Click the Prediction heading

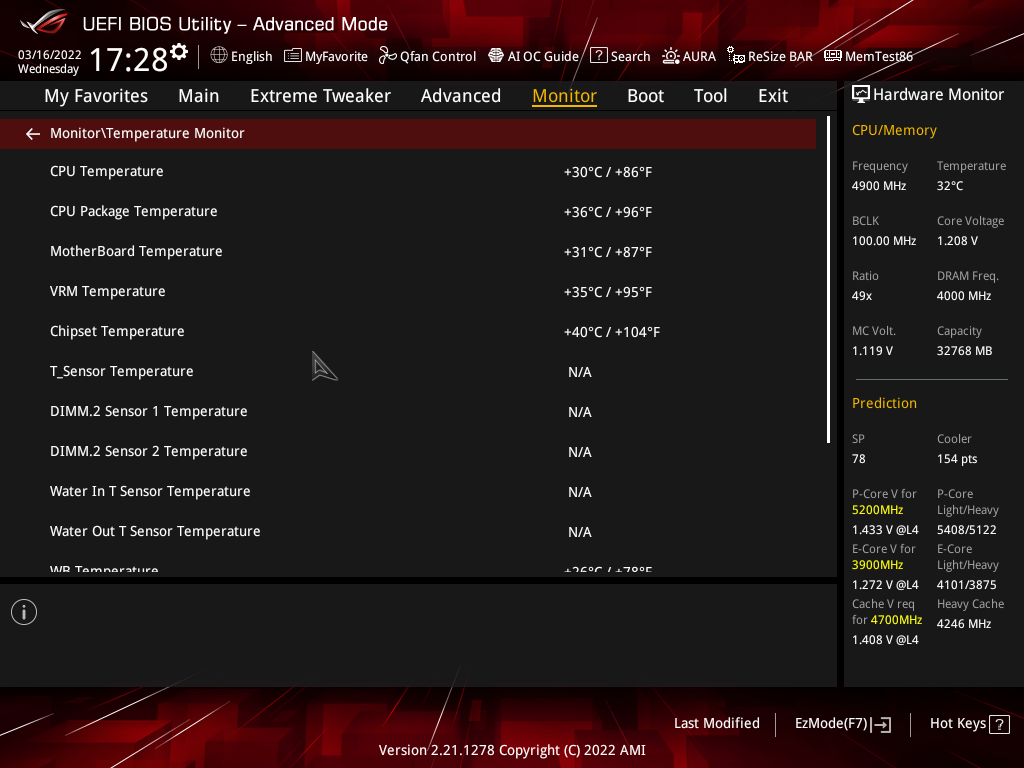pos(884,404)
